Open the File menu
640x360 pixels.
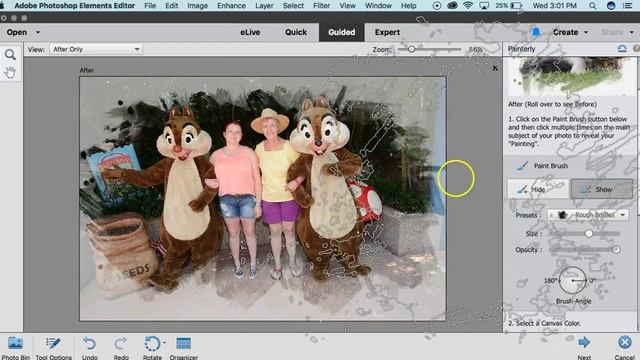(150, 6)
